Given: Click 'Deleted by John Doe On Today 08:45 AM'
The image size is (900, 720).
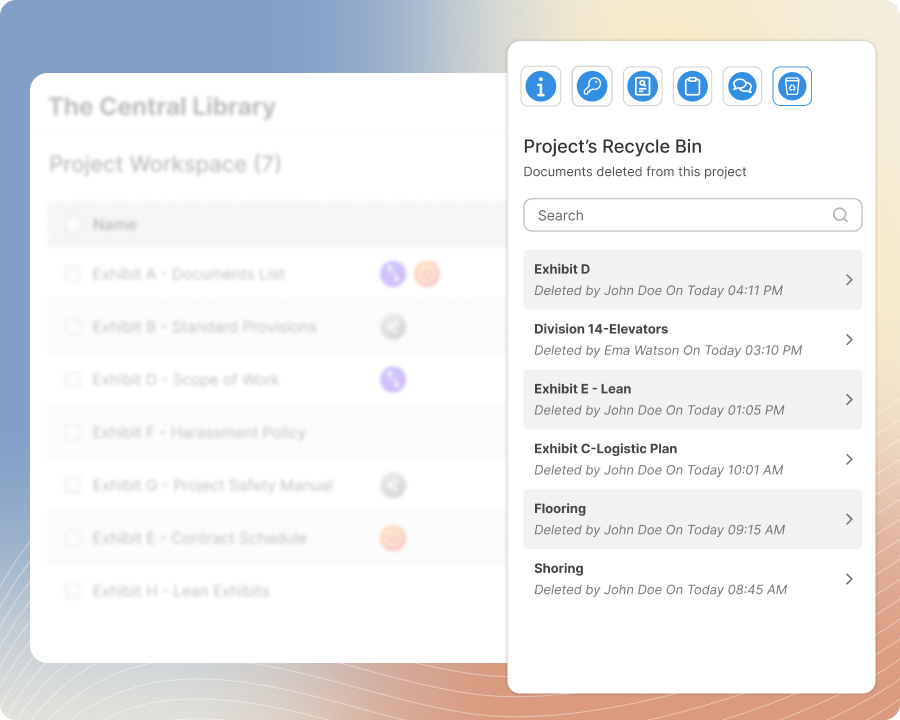Looking at the screenshot, I should pos(661,590).
